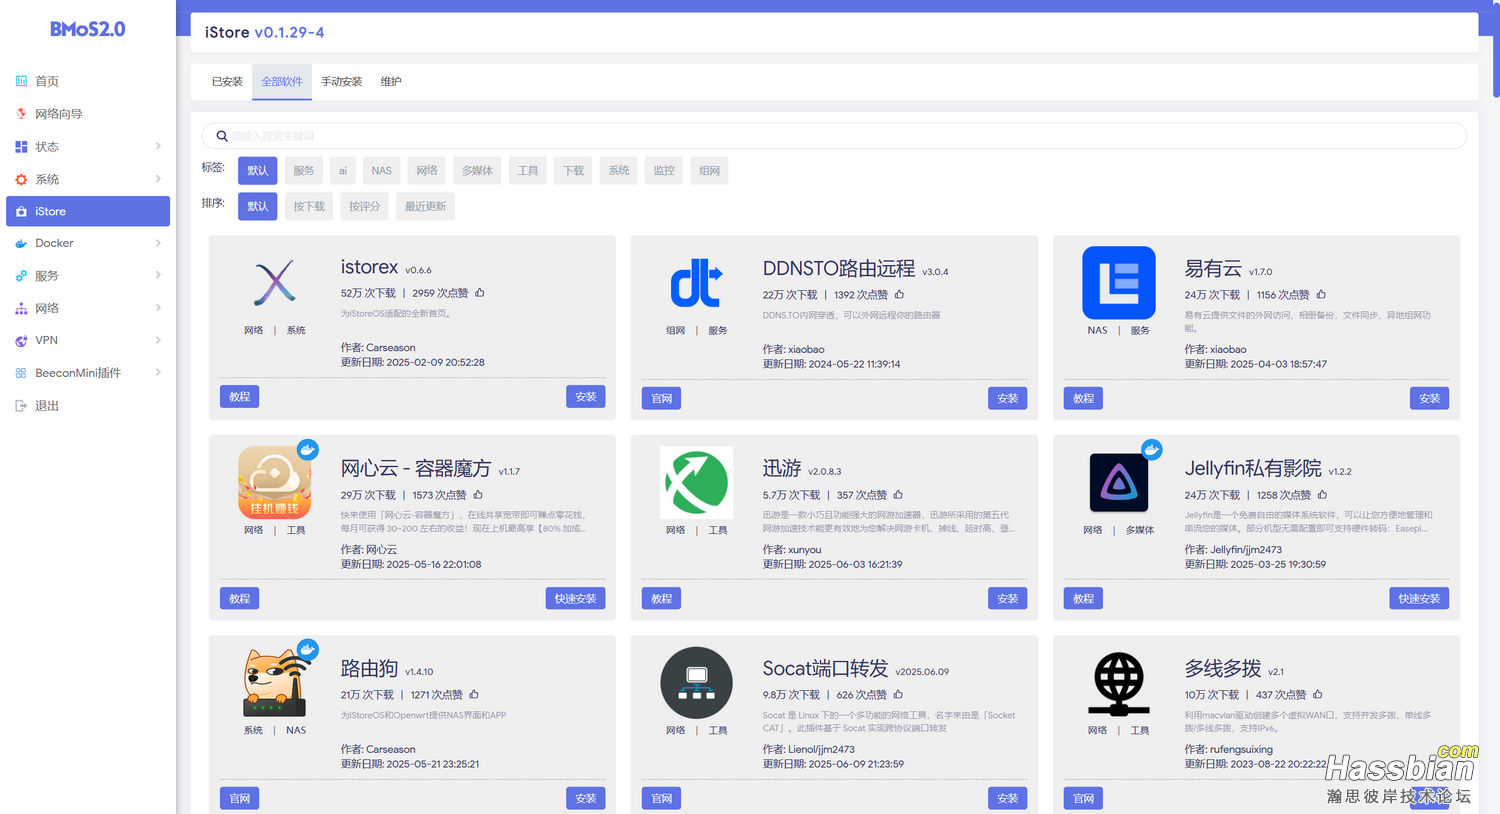Click 快速安装 for Jellyfin私有影院
Viewport: 1500px width, 814px height.
click(x=1419, y=599)
